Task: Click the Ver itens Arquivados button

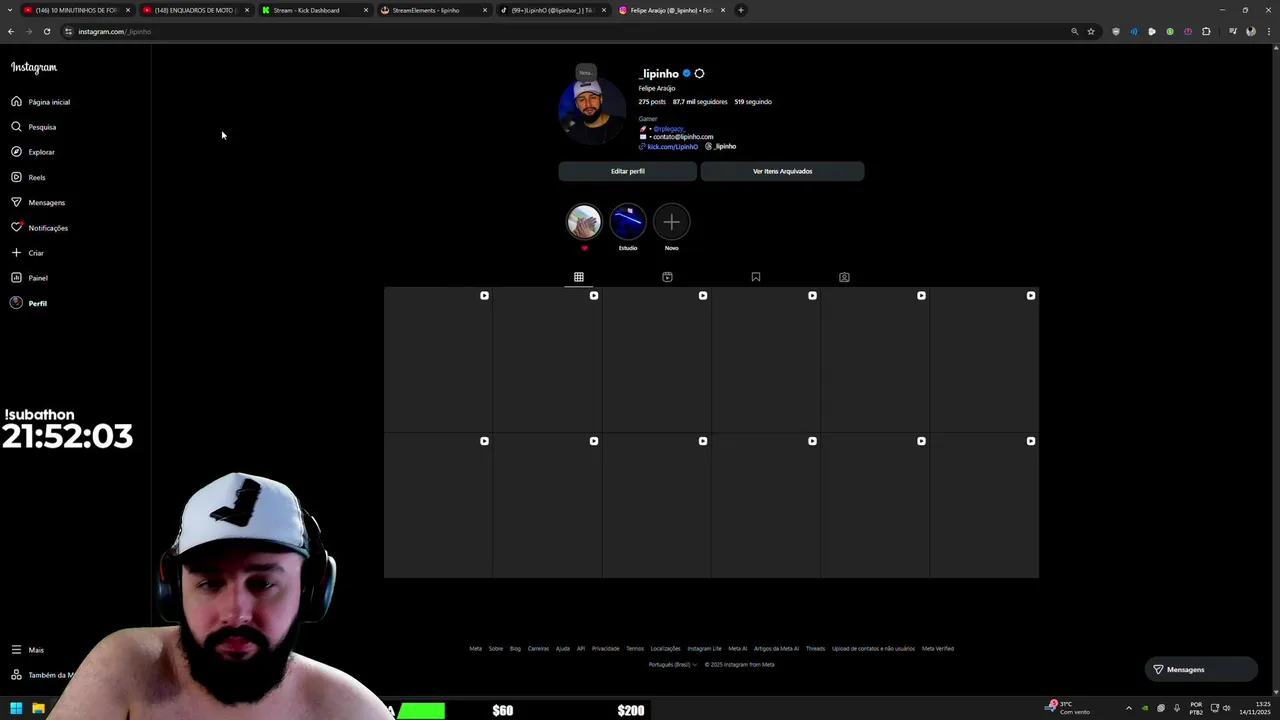Action: (782, 171)
